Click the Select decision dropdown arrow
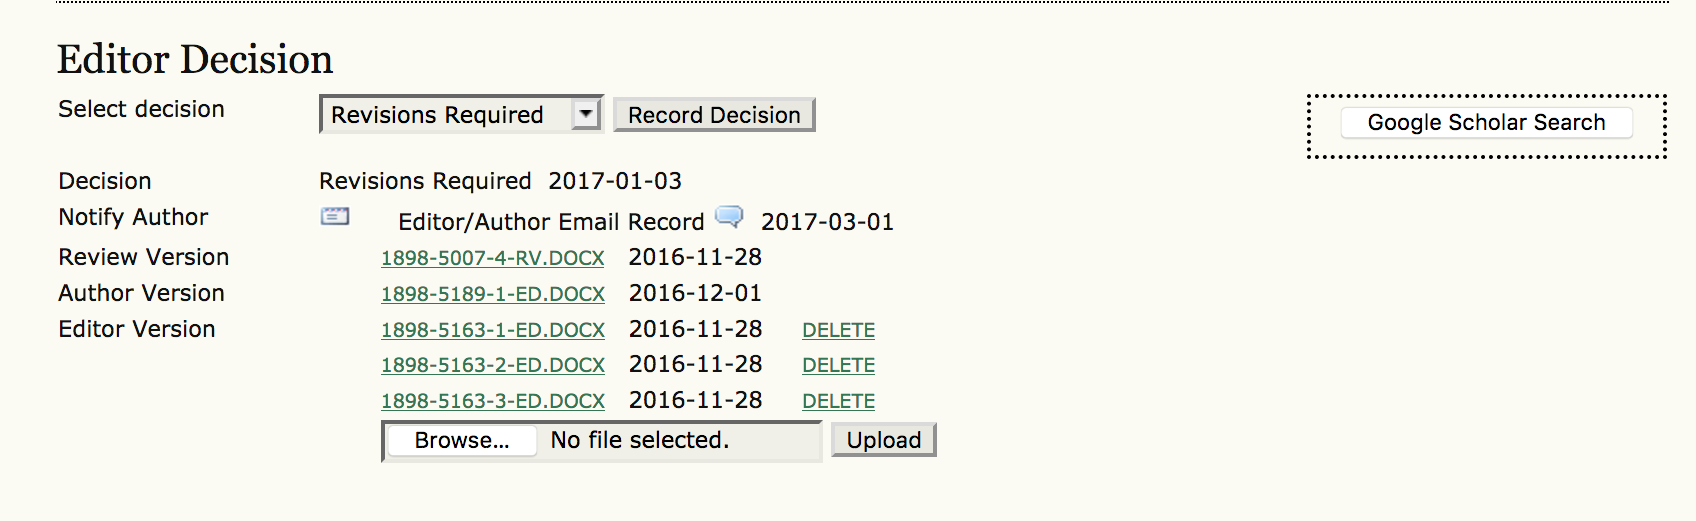 [x=586, y=115]
